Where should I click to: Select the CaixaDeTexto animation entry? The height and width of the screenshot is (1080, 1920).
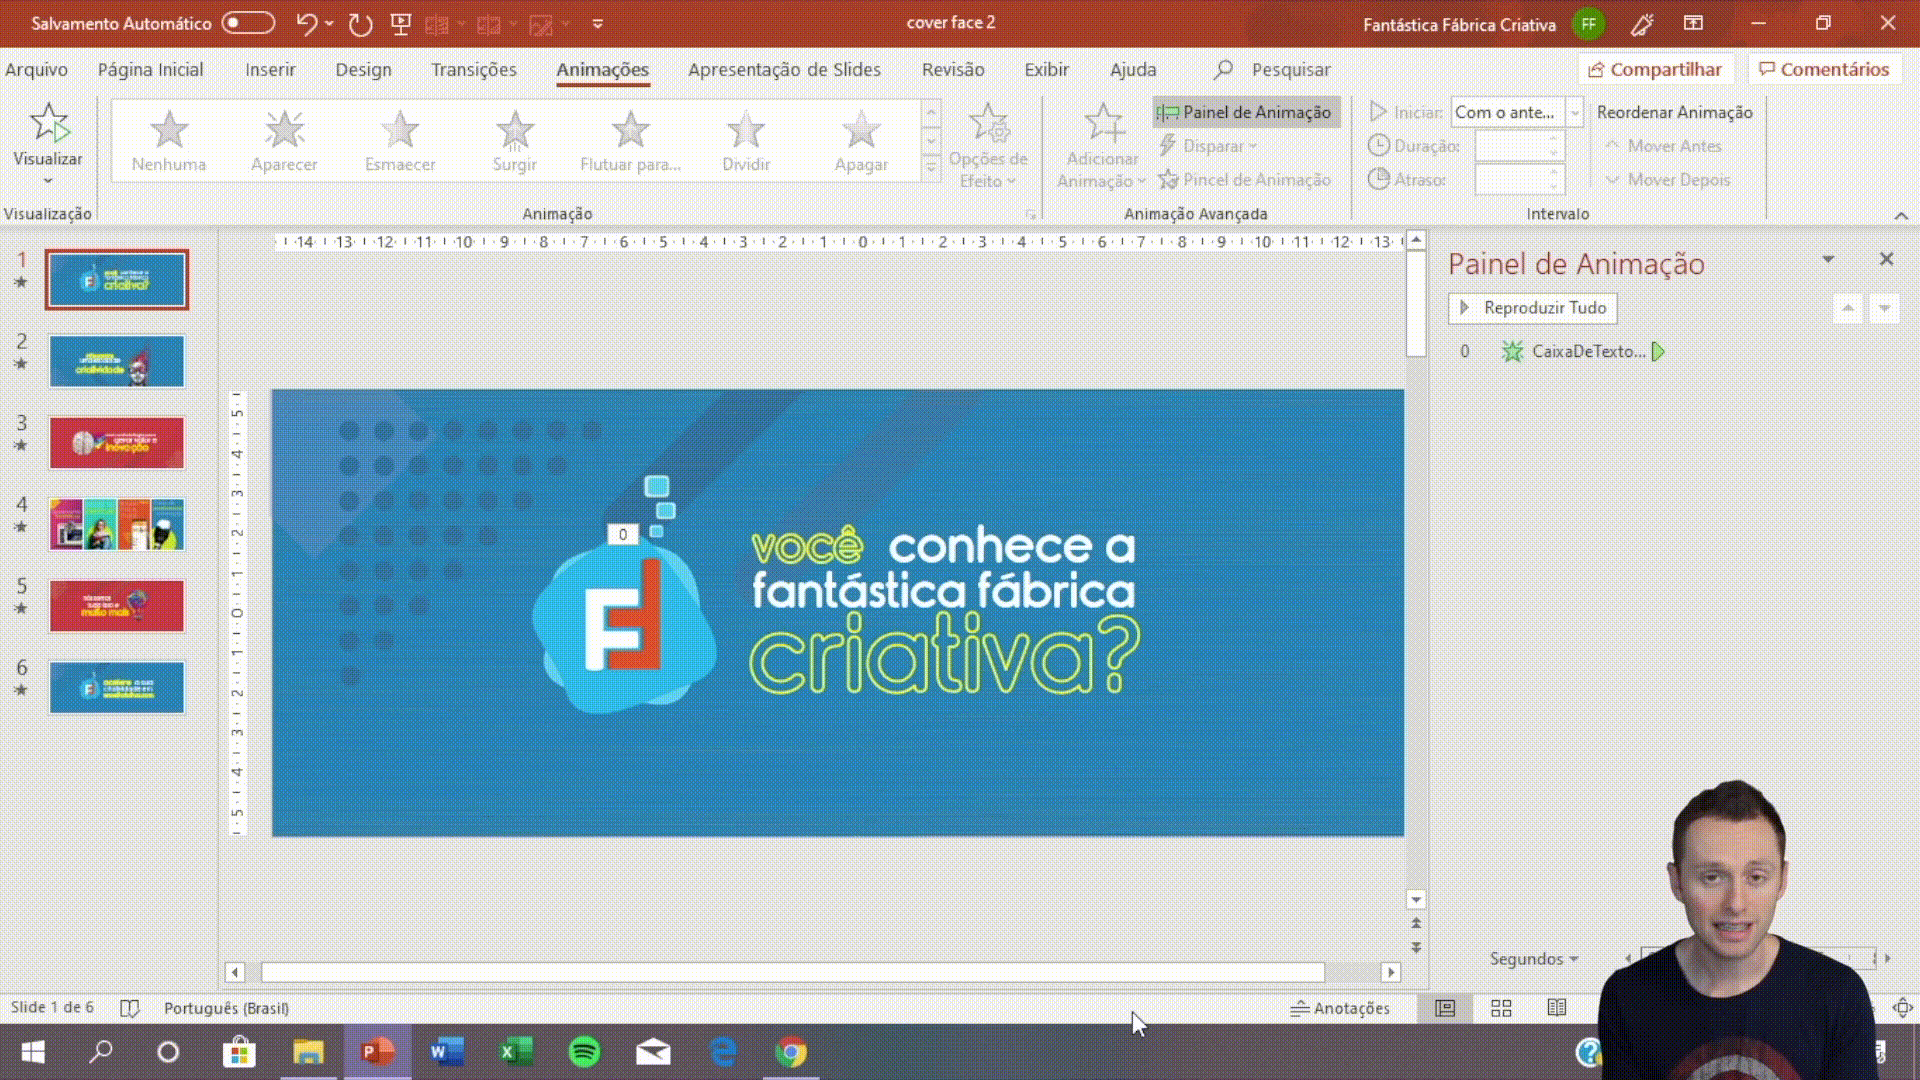[1588, 351]
